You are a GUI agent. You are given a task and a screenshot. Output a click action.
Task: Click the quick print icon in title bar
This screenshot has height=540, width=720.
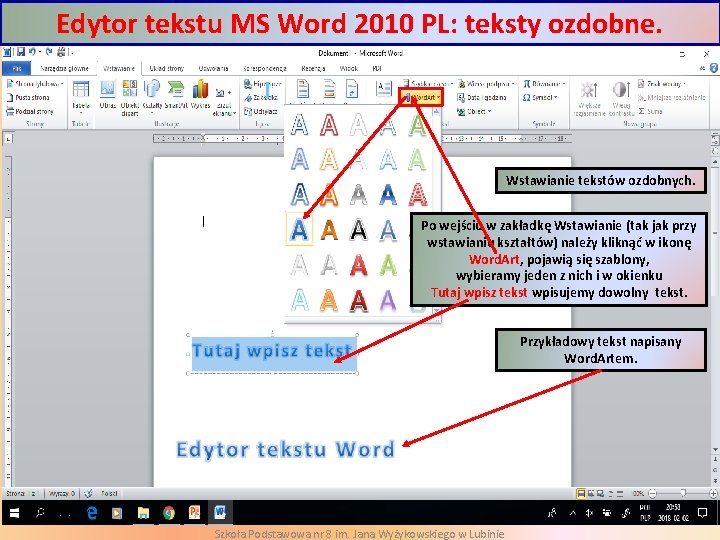61,52
